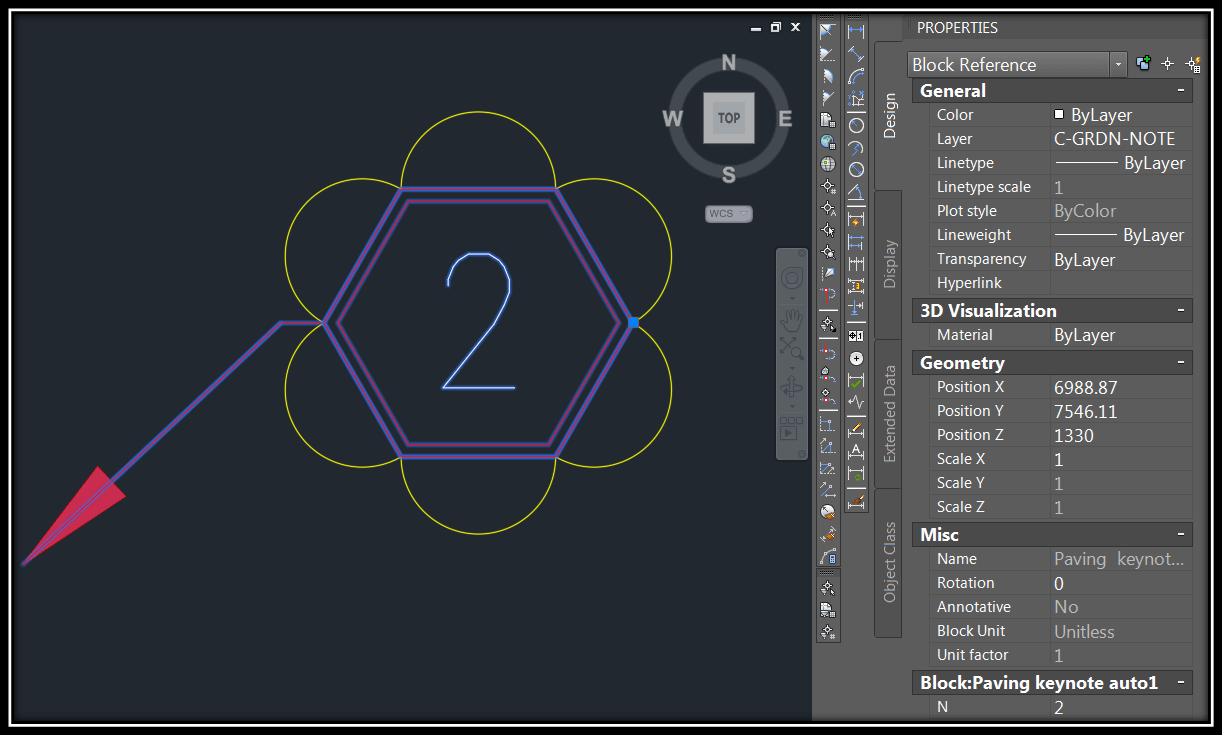Activate the Radius dimension tool
Screen dimensions: 1222x735
856,125
